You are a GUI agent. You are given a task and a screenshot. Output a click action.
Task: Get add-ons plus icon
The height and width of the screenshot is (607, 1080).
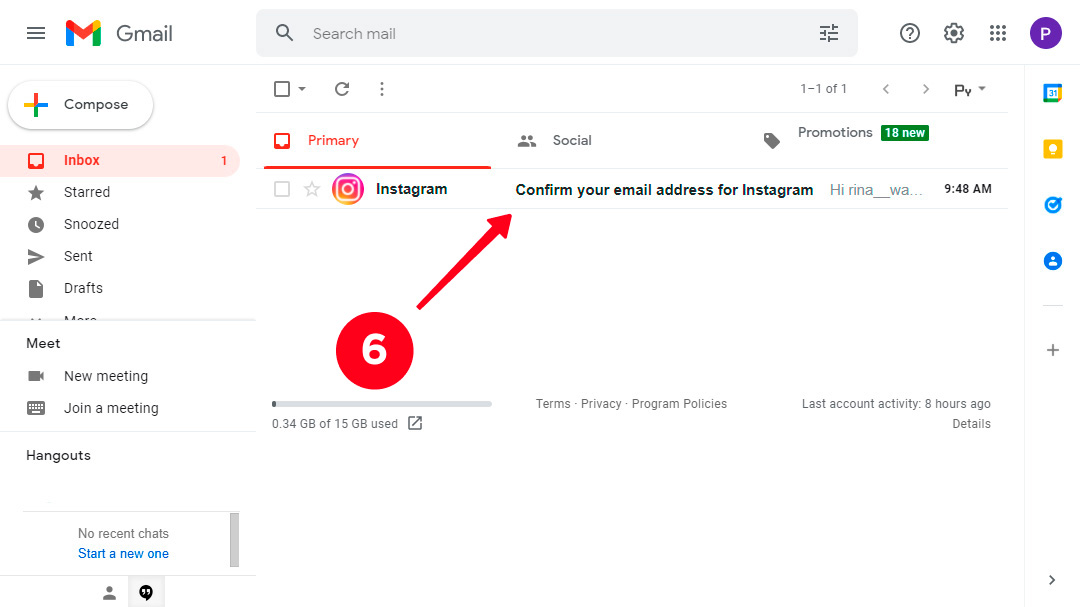1052,350
